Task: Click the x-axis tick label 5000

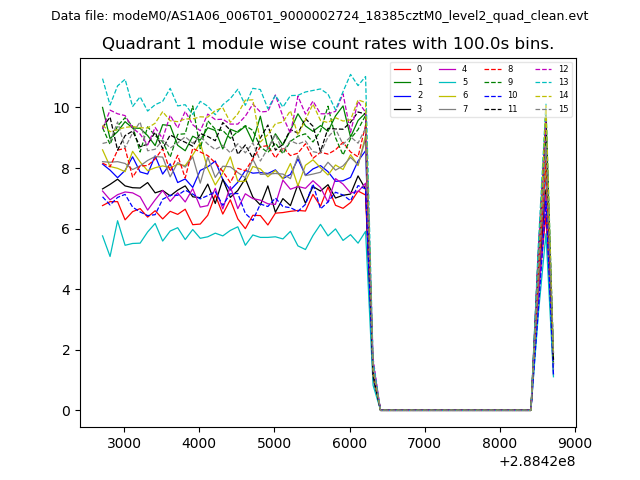Action: 274,442
